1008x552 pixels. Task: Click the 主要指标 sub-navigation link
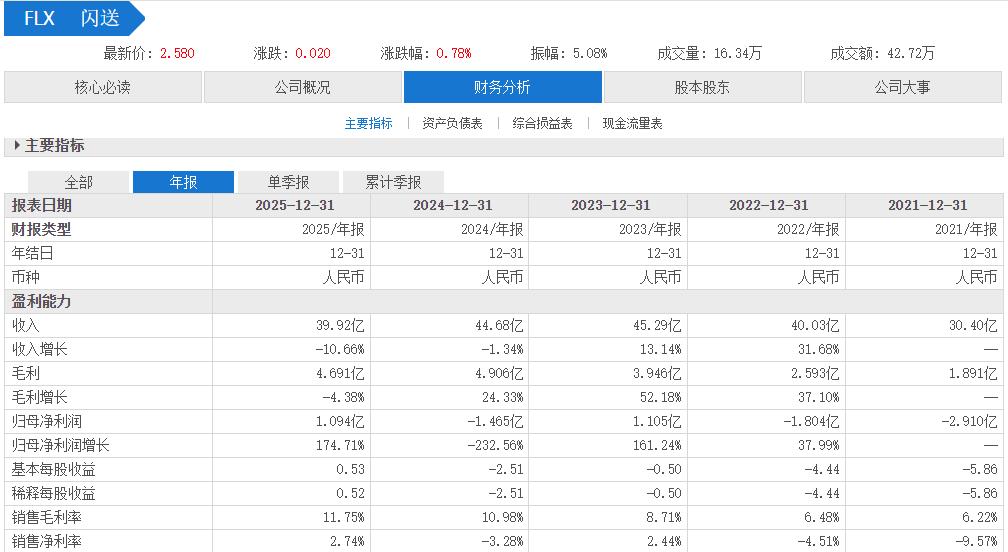[x=369, y=124]
